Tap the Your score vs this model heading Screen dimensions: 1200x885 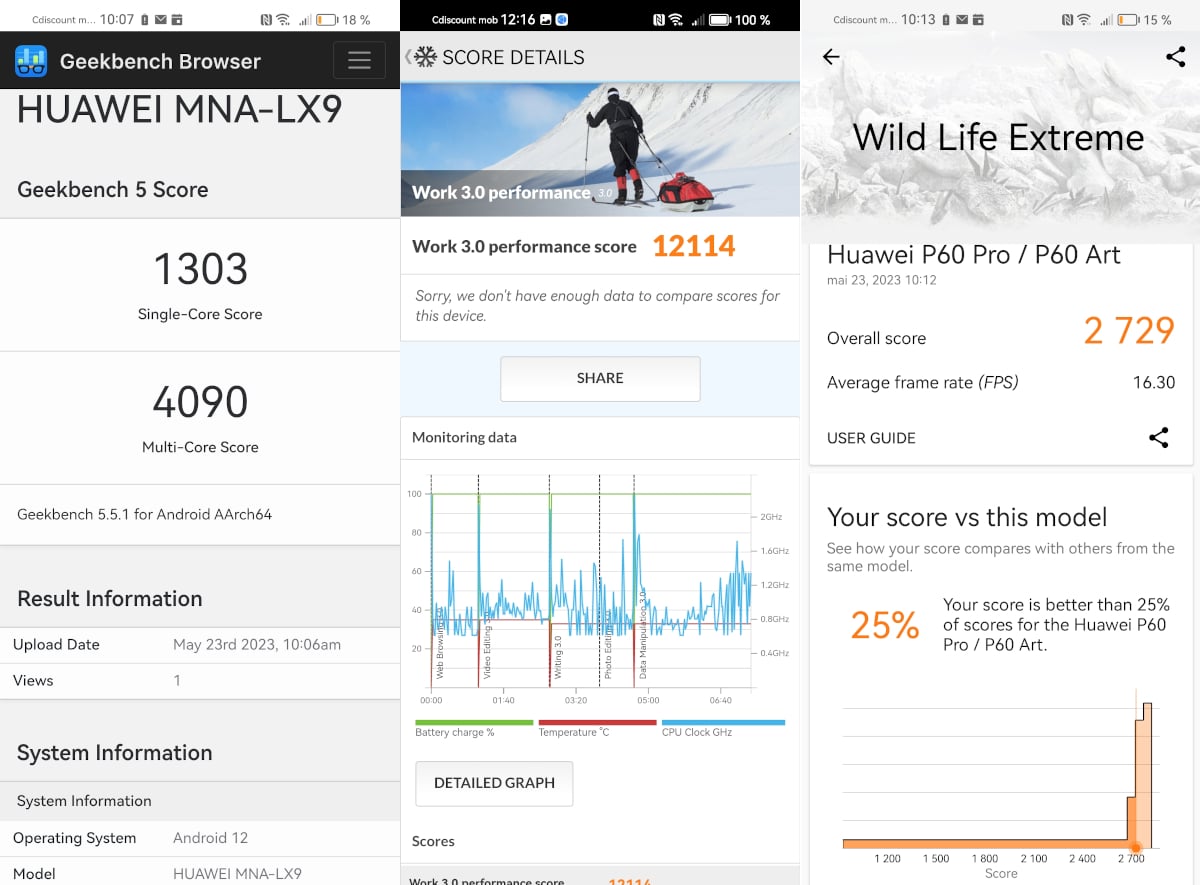[967, 517]
